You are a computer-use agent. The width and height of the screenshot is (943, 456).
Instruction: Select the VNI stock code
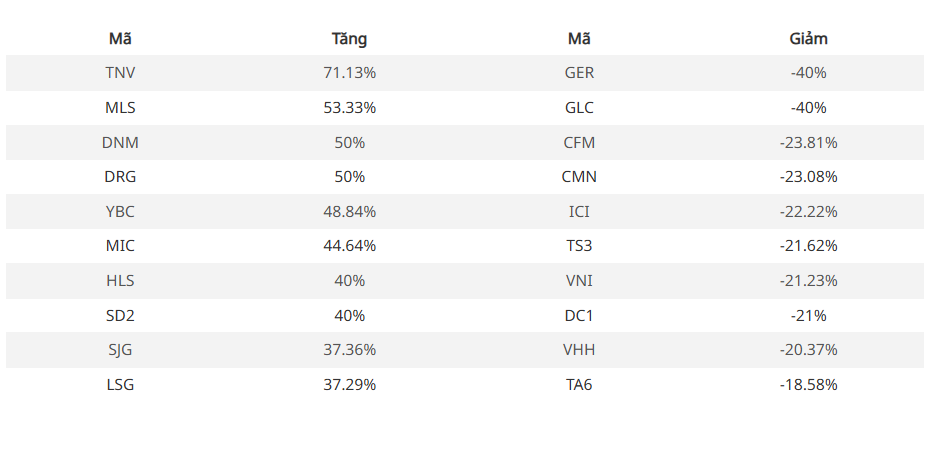(579, 281)
